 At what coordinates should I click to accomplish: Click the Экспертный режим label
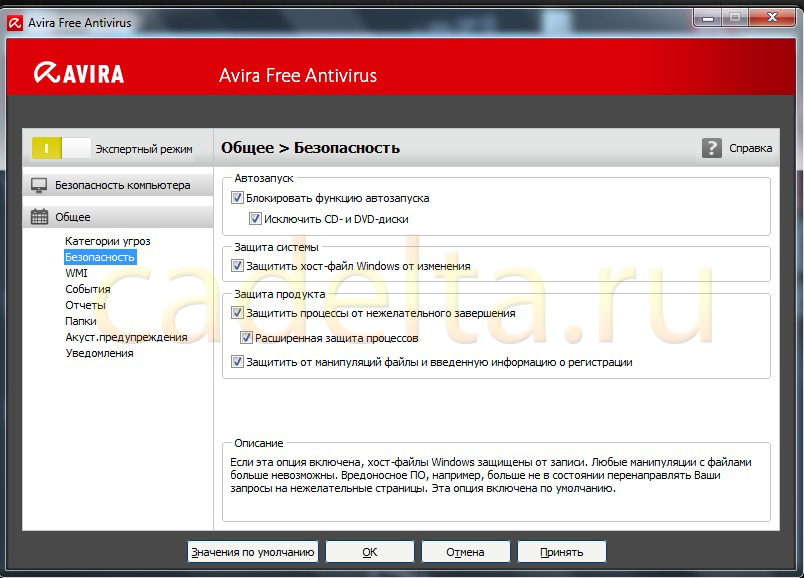[x=144, y=149]
